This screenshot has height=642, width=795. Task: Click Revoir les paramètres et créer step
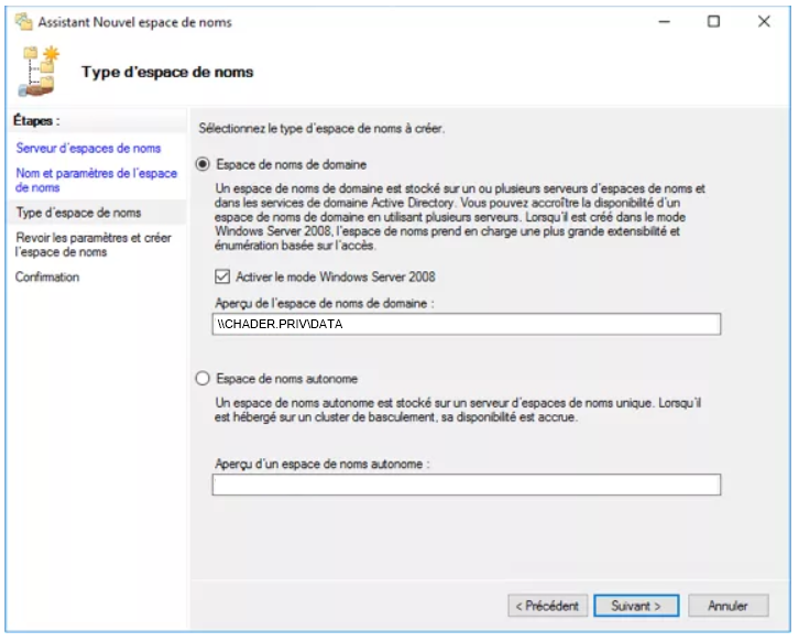click(93, 244)
